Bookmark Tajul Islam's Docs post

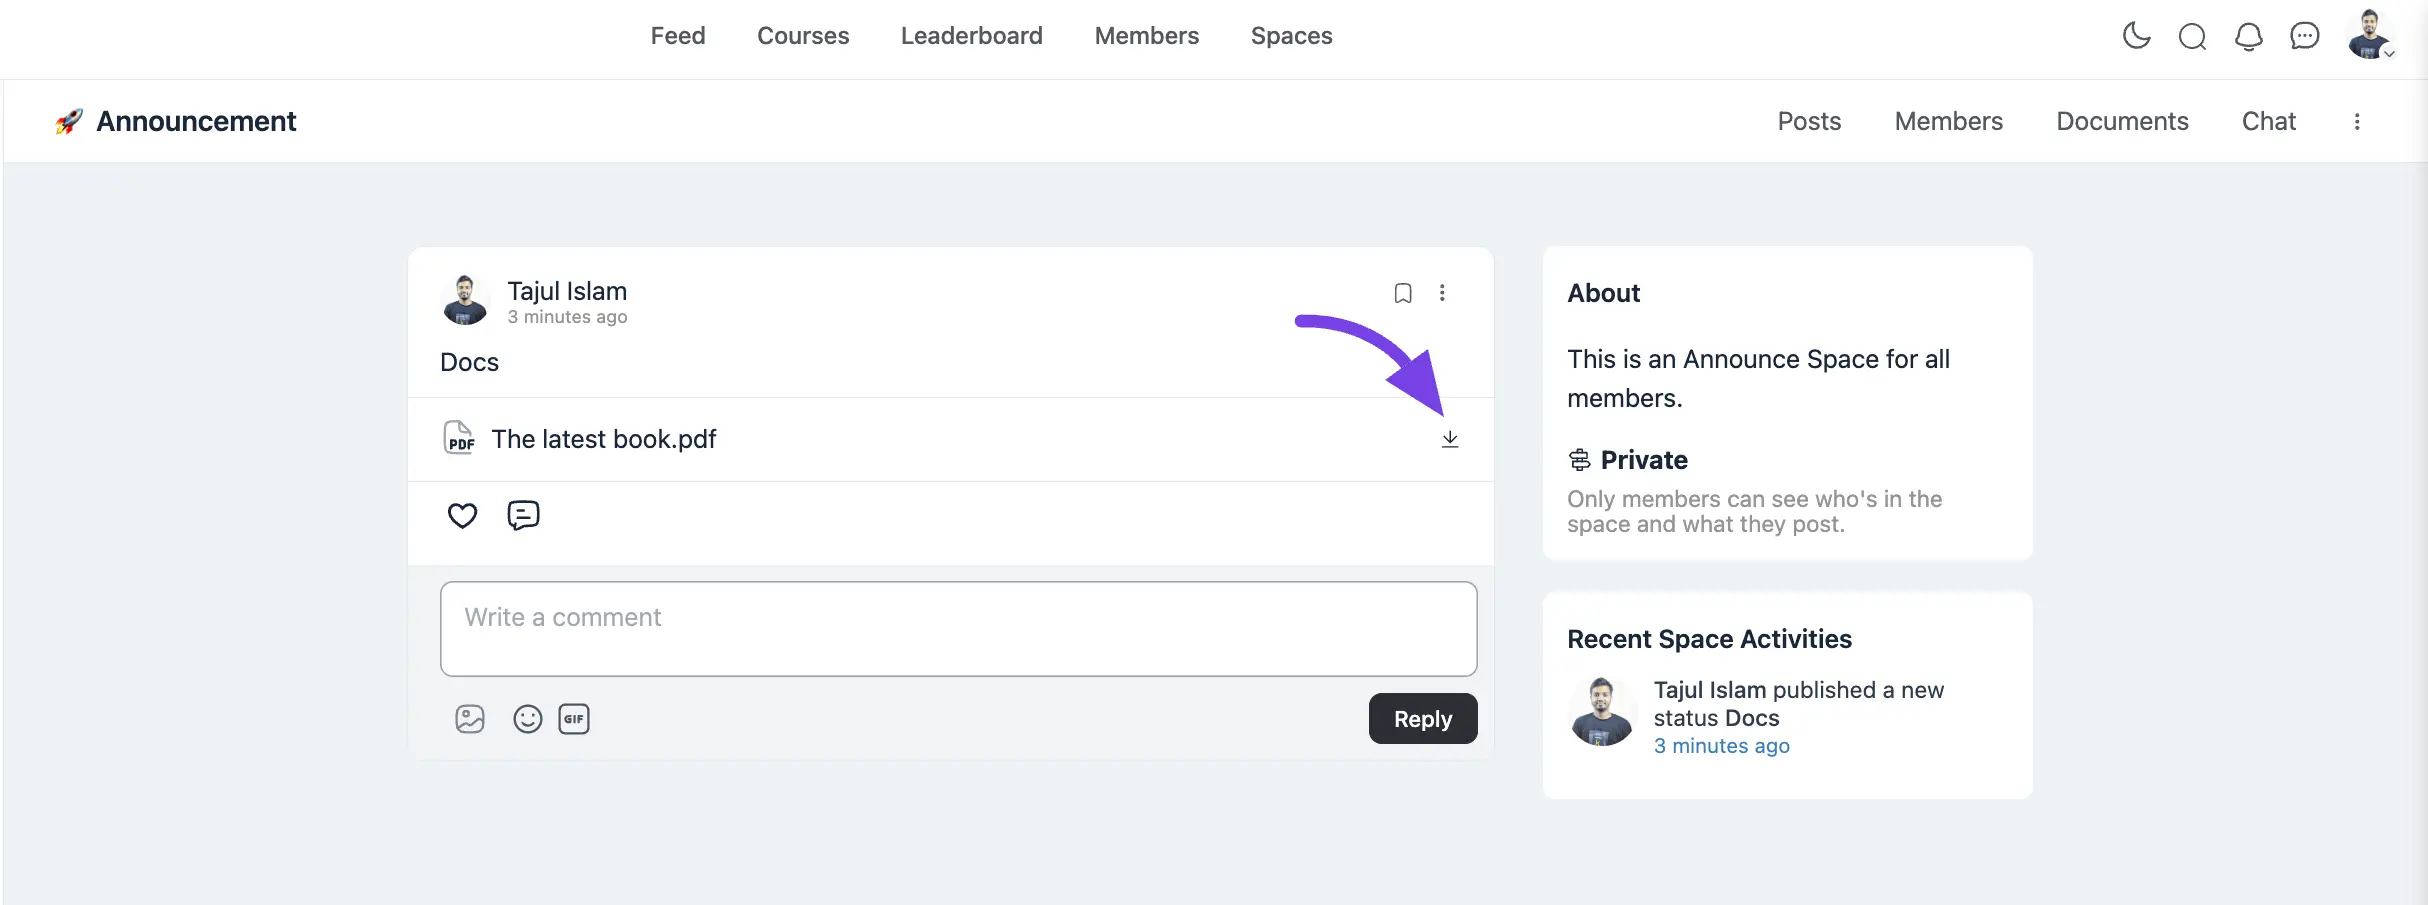(1403, 293)
